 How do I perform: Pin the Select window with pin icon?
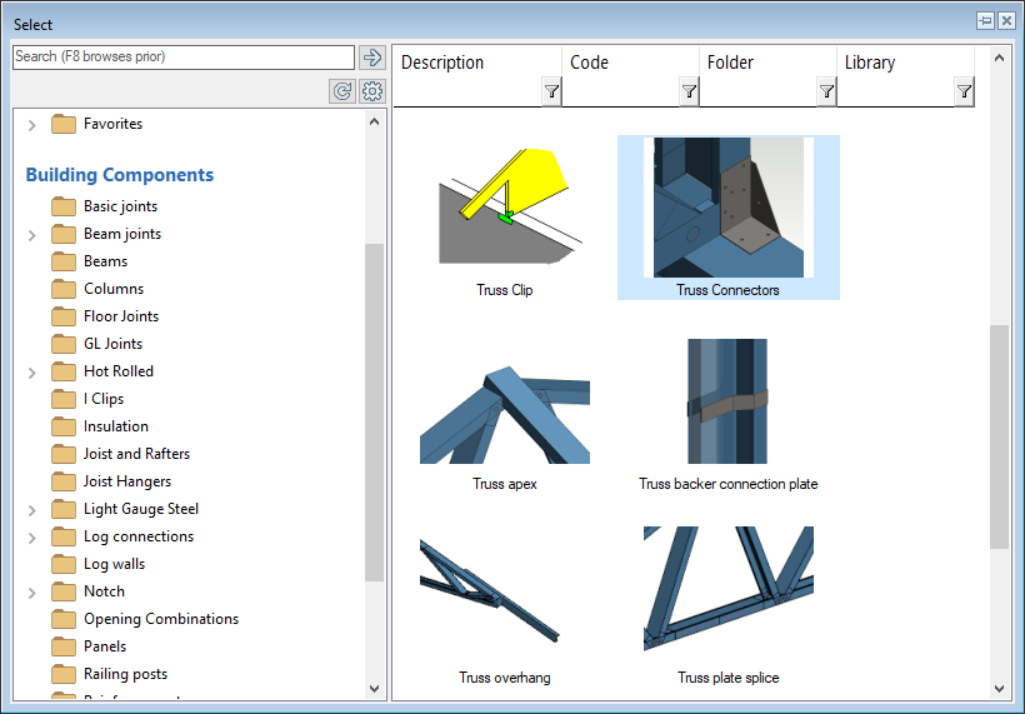tap(986, 22)
